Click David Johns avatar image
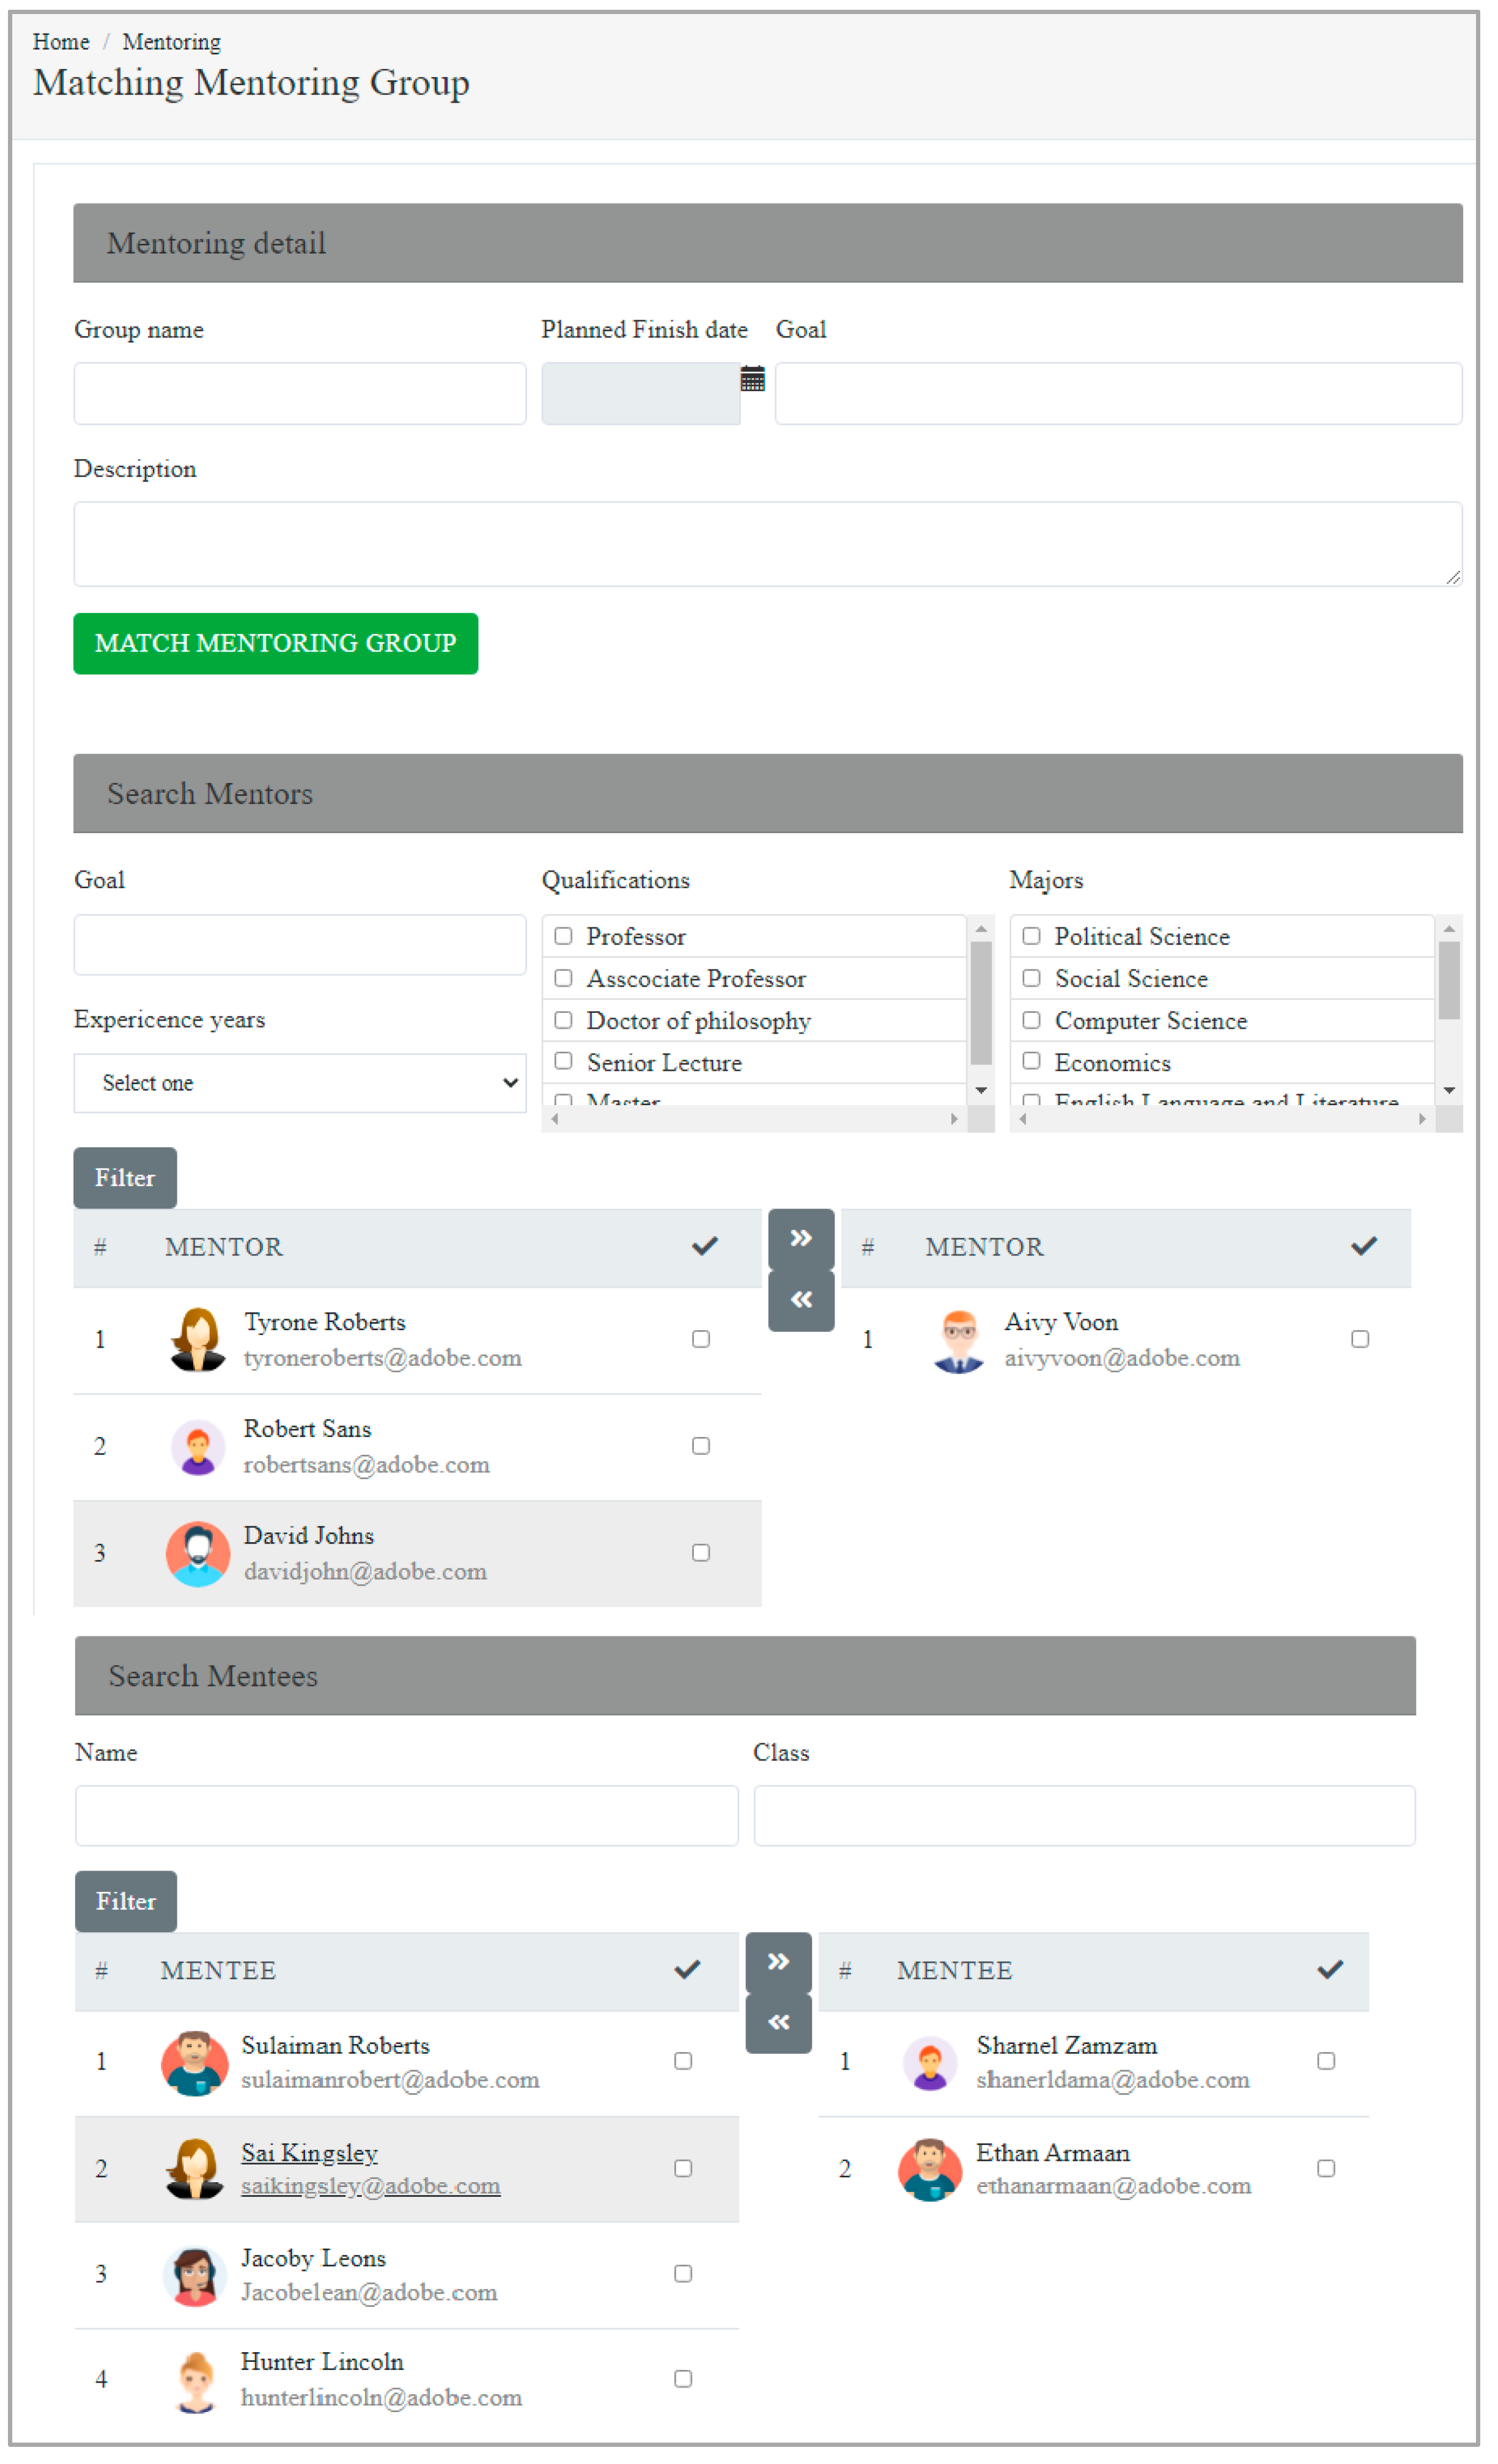This screenshot has width=1498, height=2464. click(x=197, y=1553)
